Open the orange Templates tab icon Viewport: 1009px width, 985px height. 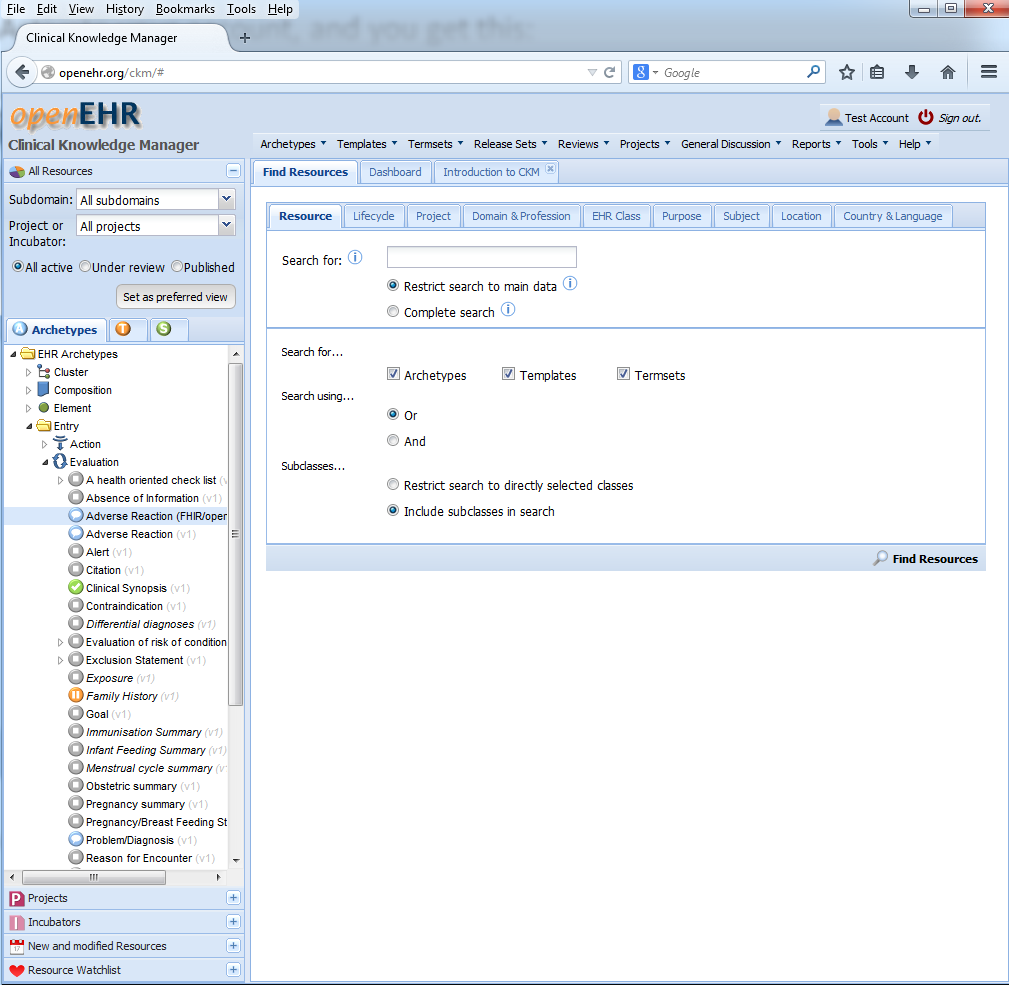tap(122, 329)
